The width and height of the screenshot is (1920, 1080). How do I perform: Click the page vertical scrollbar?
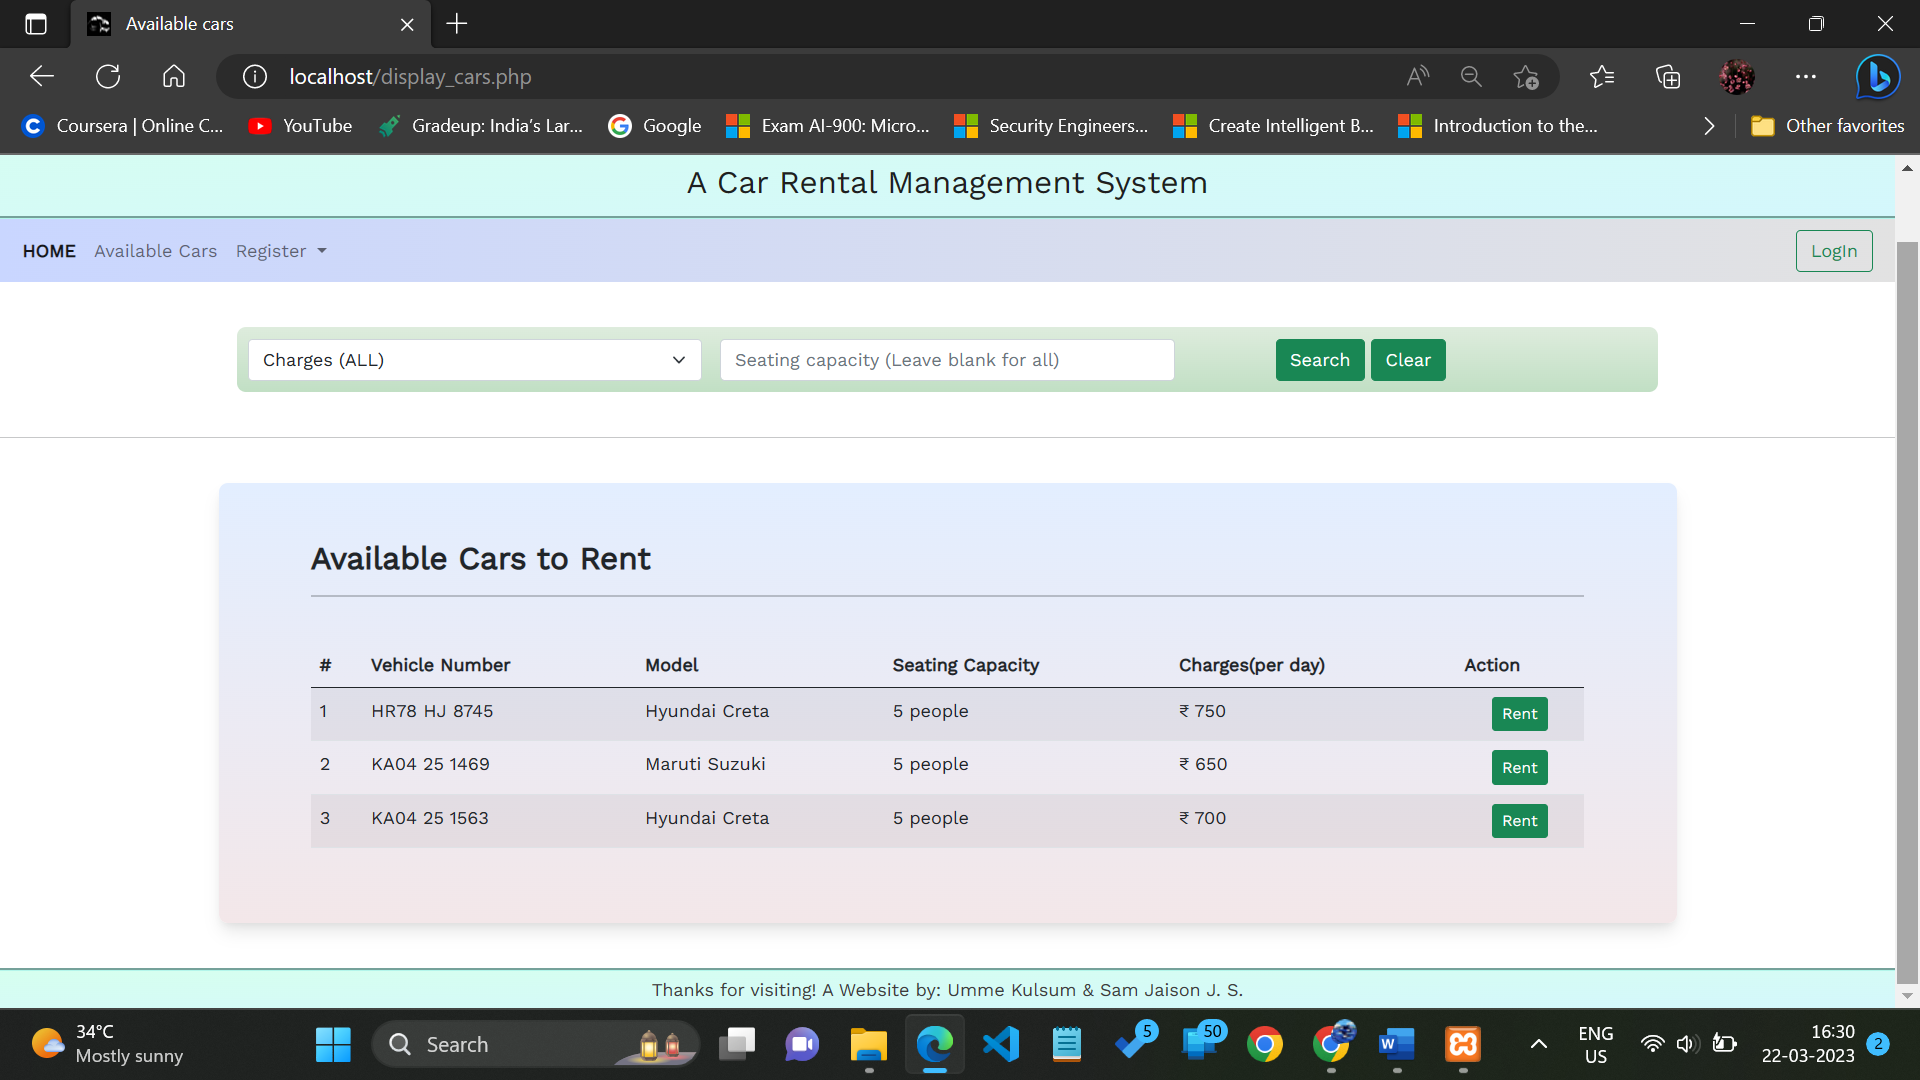[x=1907, y=600]
